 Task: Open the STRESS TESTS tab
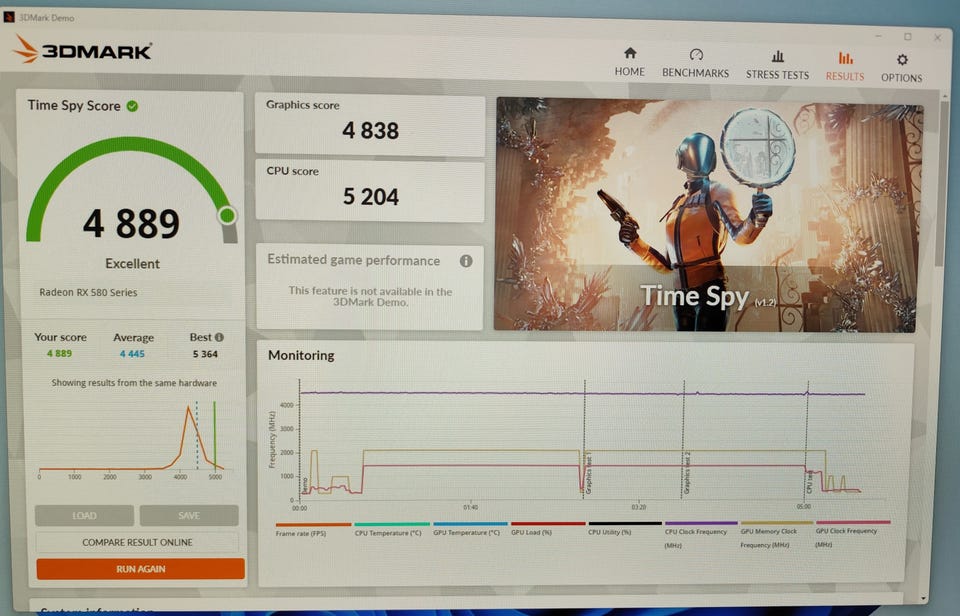(778, 66)
